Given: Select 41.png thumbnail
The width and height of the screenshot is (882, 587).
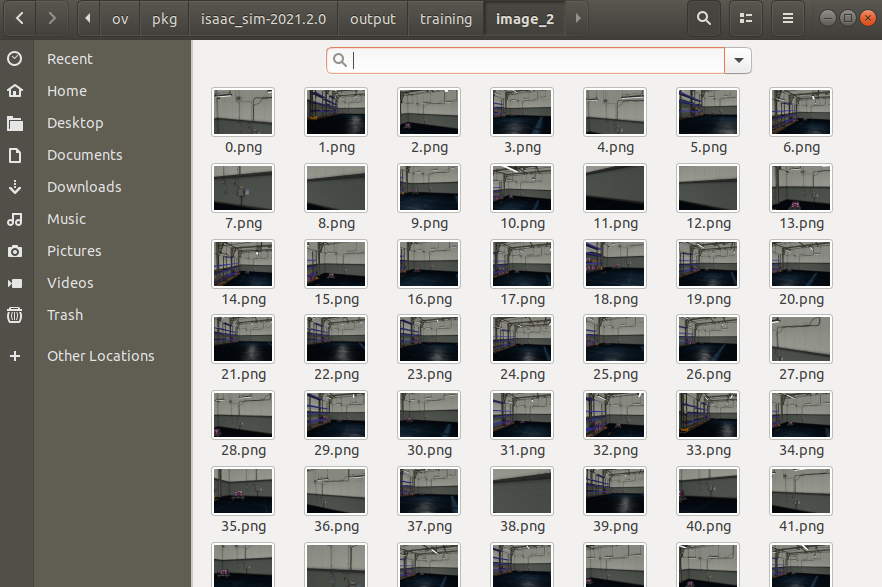Looking at the screenshot, I should tap(801, 491).
